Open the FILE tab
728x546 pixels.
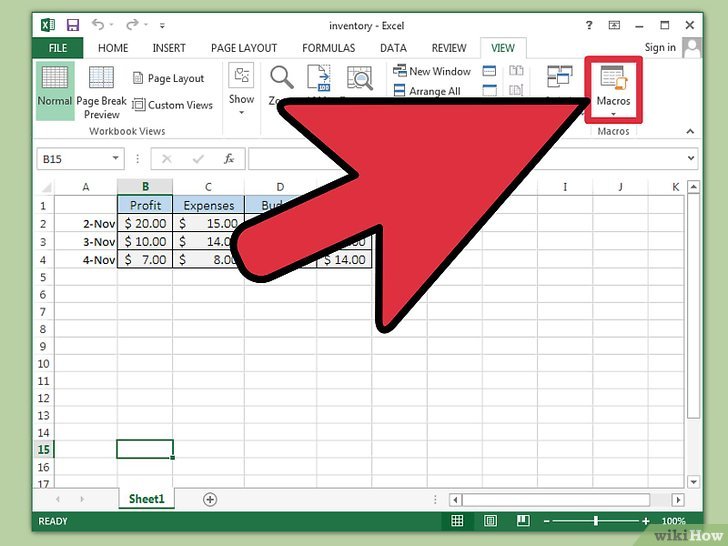pyautogui.click(x=58, y=48)
